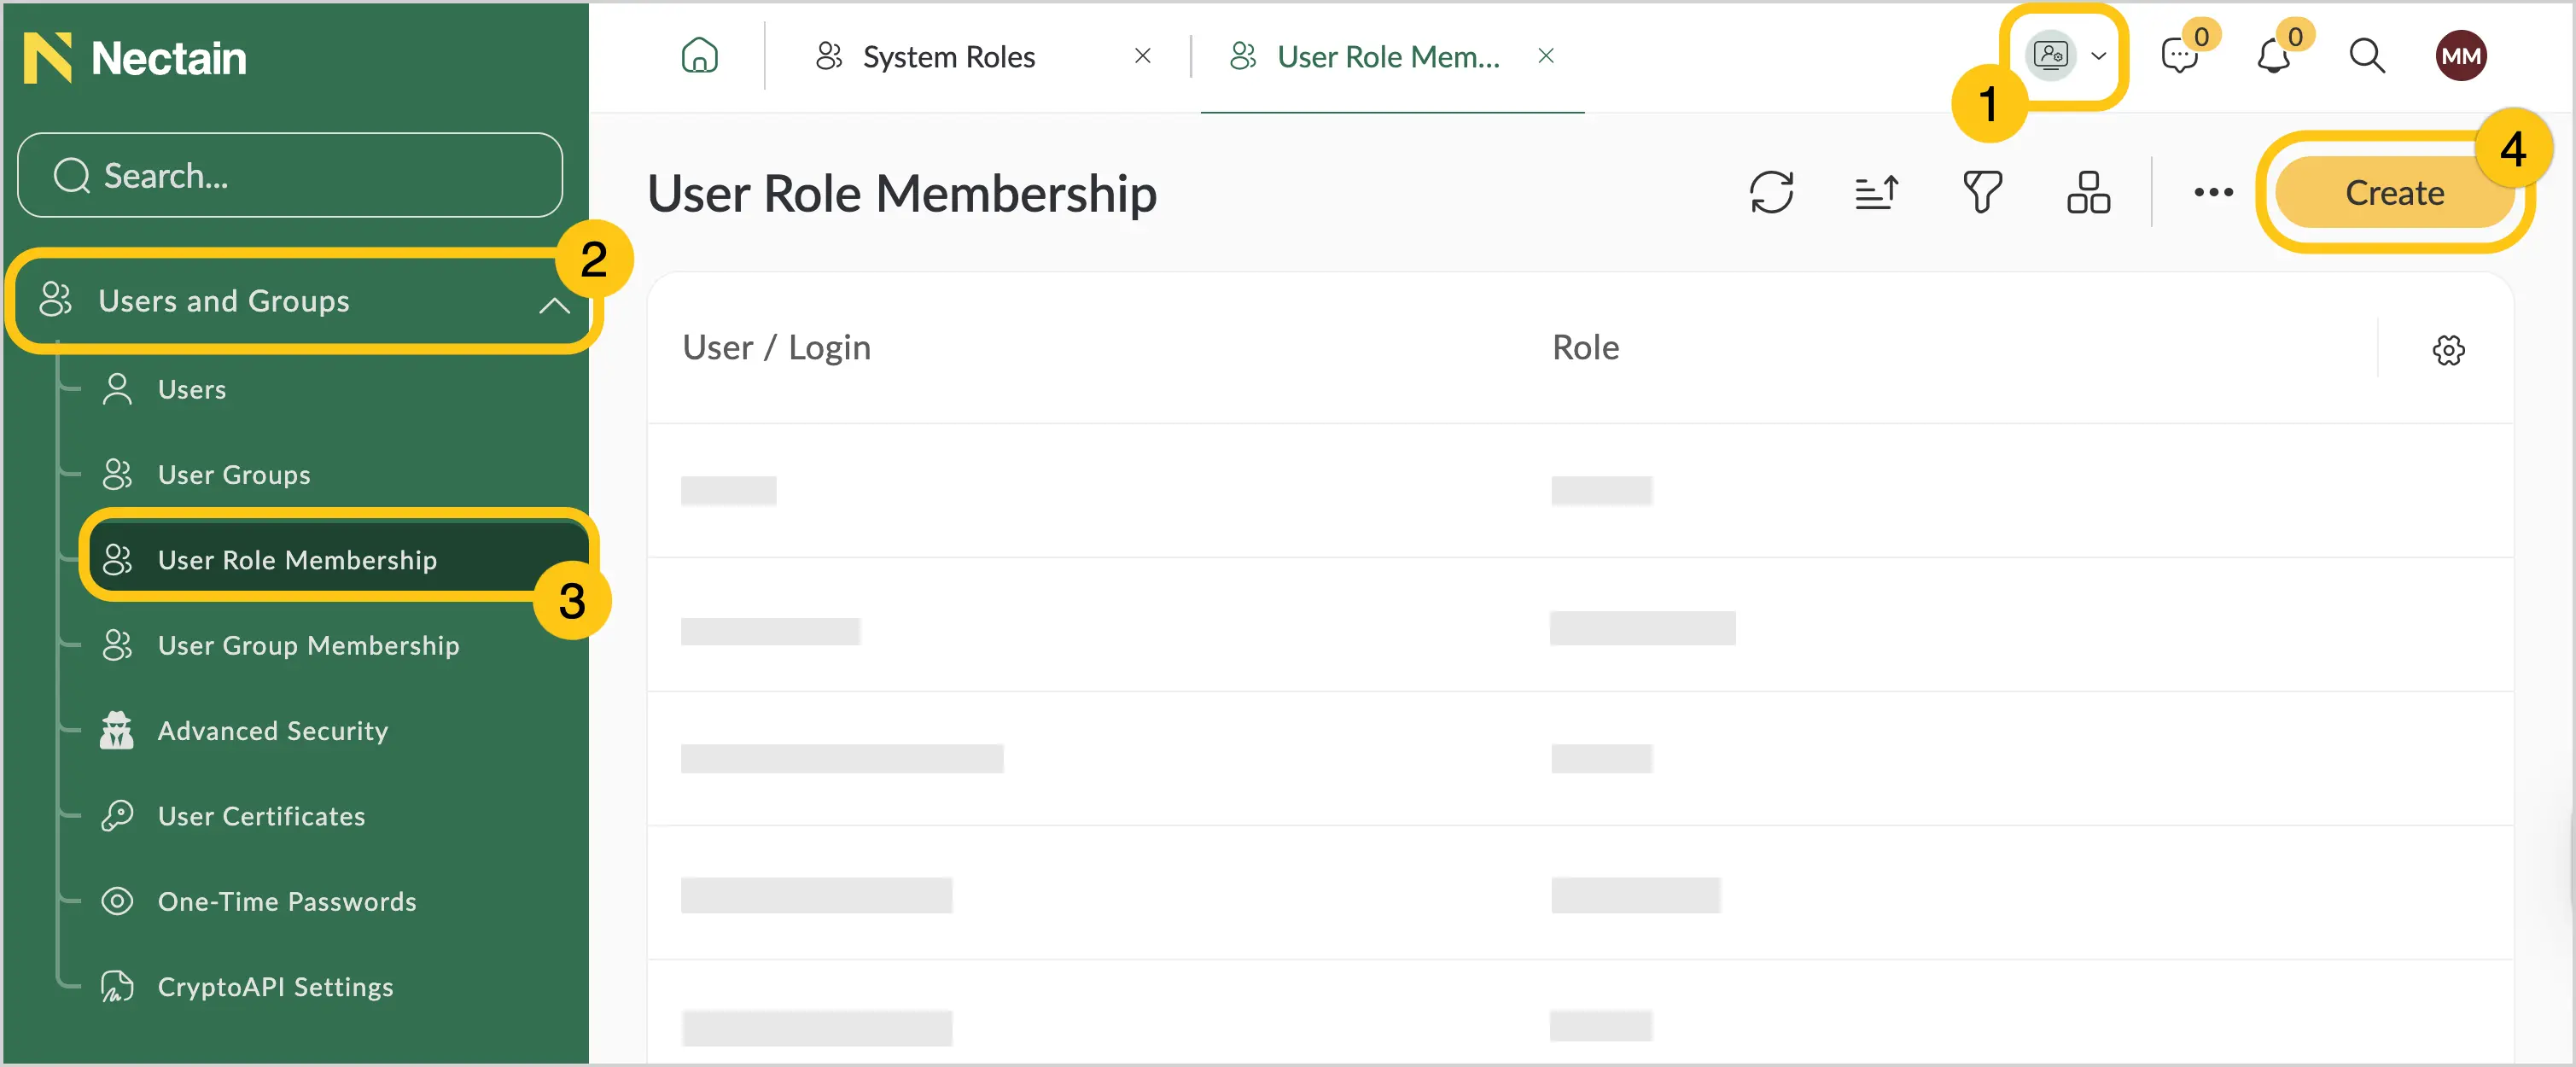Open the workspace switcher icon
The image size is (2576, 1067).
click(2050, 55)
